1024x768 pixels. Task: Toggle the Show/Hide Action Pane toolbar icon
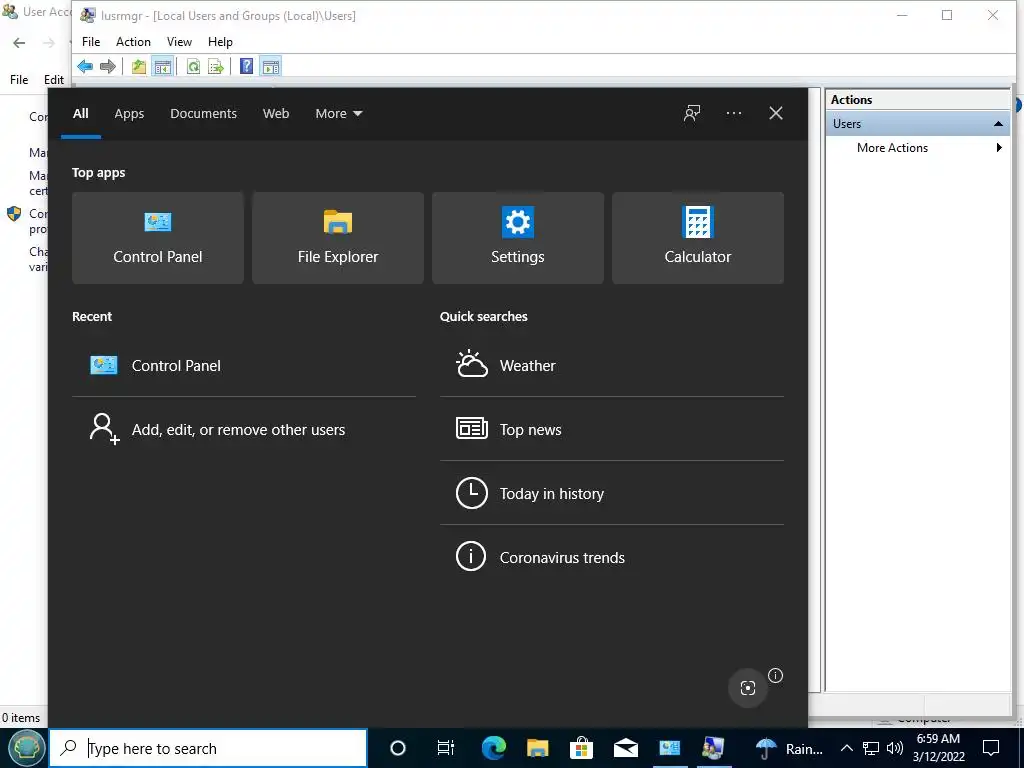point(270,66)
